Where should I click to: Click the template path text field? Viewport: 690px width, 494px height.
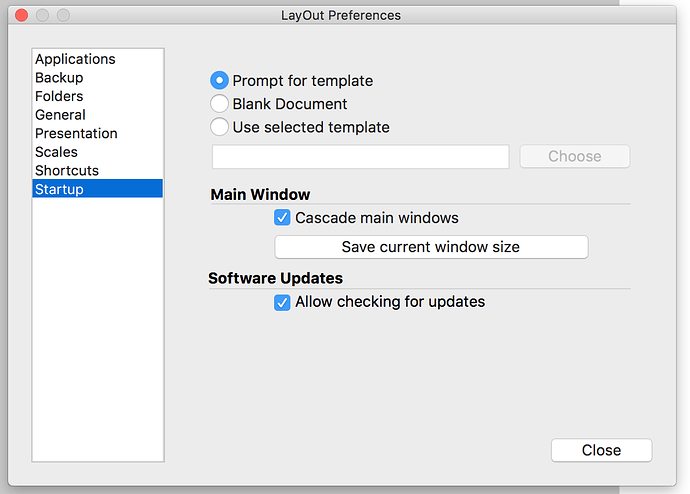(x=360, y=156)
